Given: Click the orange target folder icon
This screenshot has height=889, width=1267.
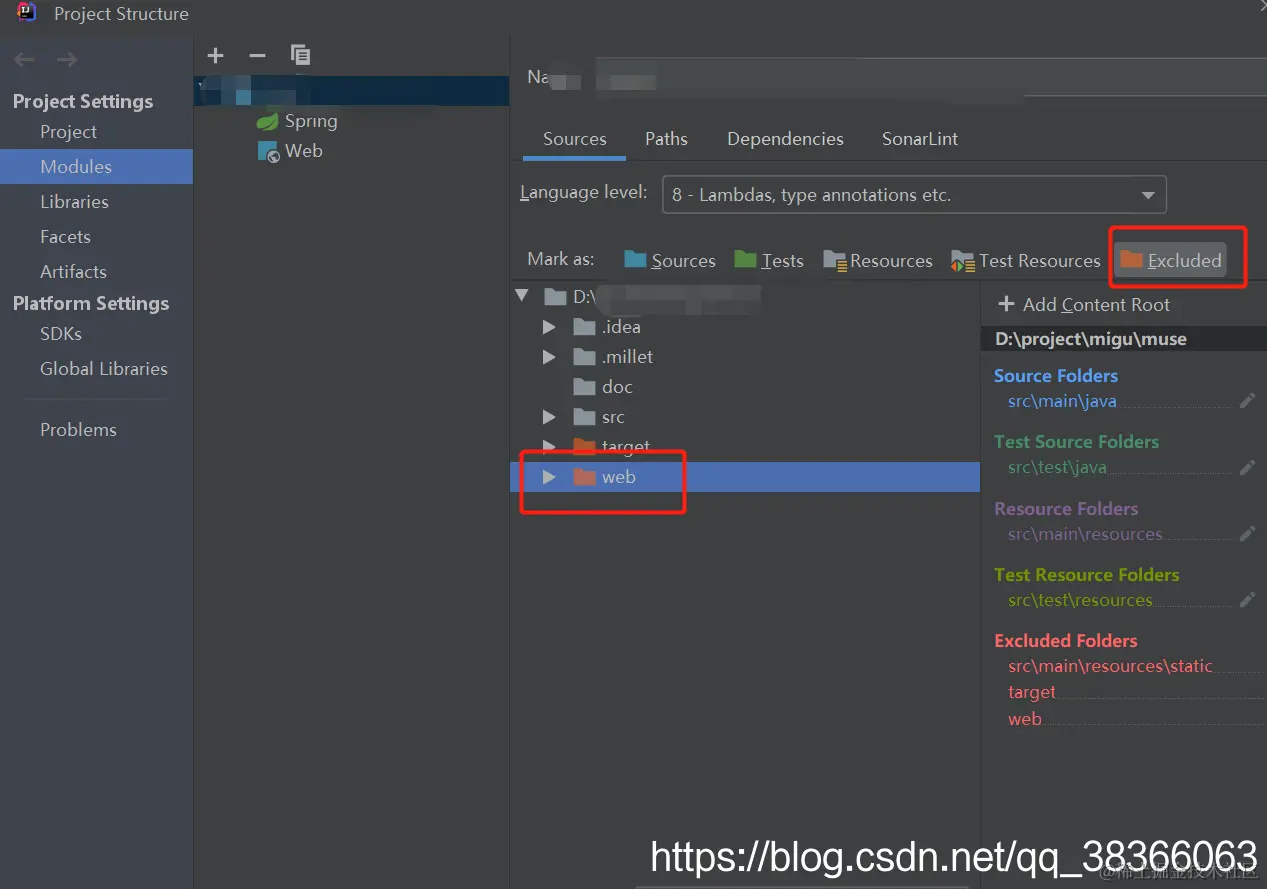Looking at the screenshot, I should click(585, 445).
